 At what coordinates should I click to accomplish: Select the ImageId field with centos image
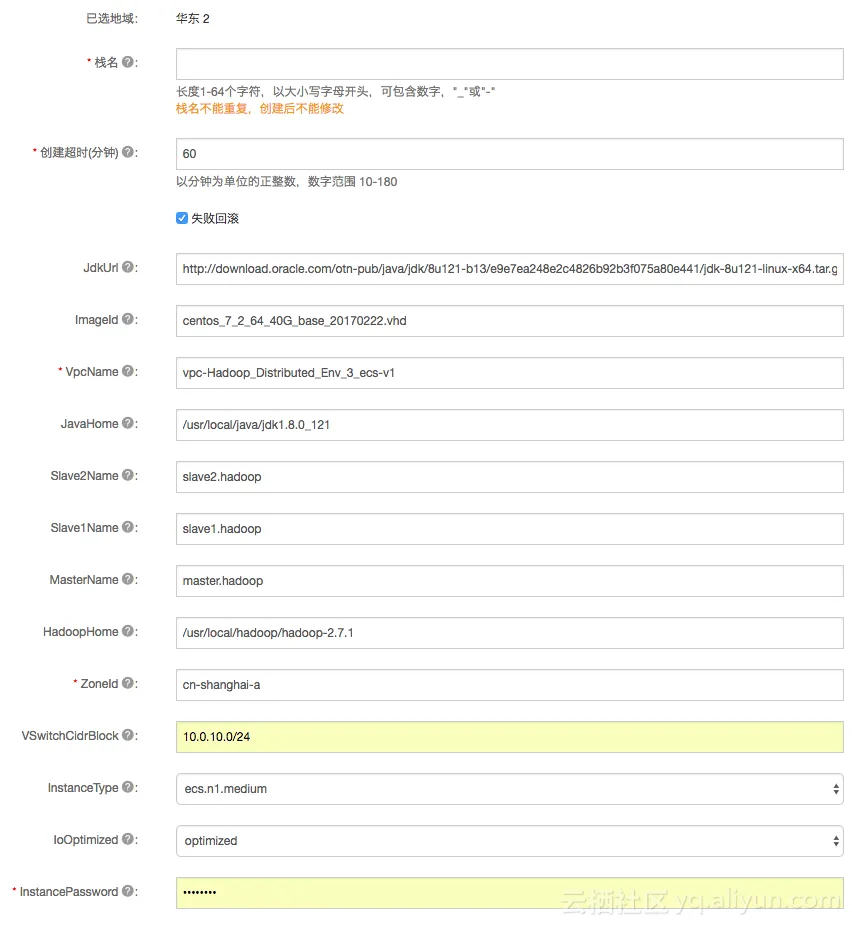(x=510, y=321)
